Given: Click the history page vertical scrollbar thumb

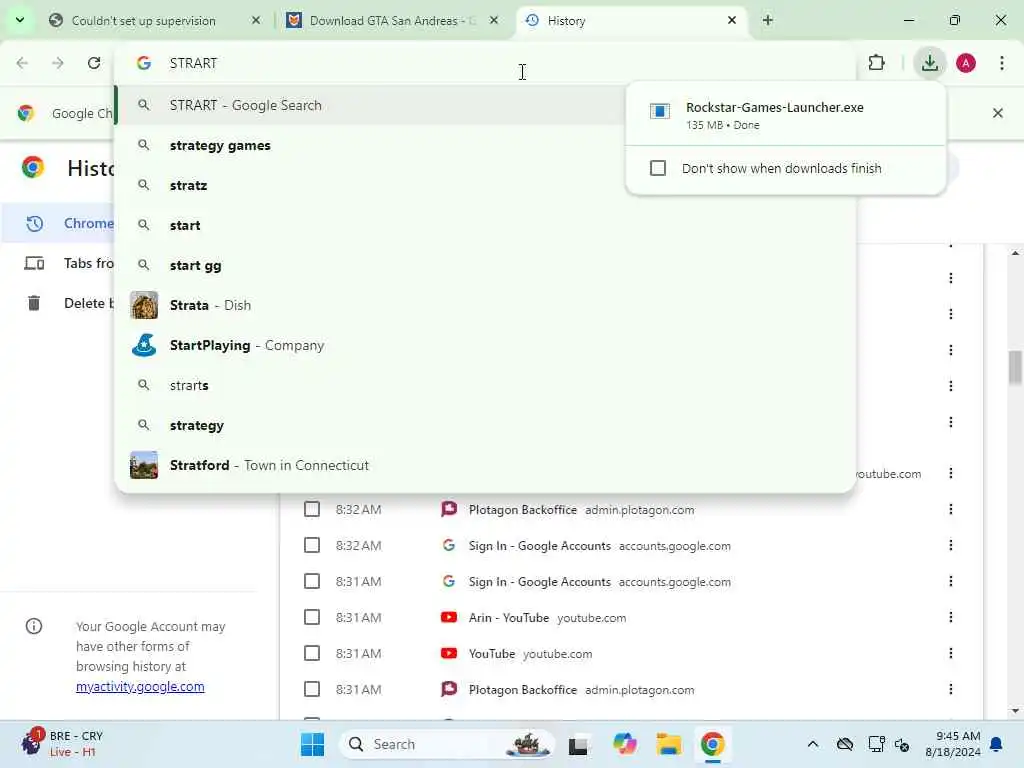Looking at the screenshot, I should coord(1014,368).
